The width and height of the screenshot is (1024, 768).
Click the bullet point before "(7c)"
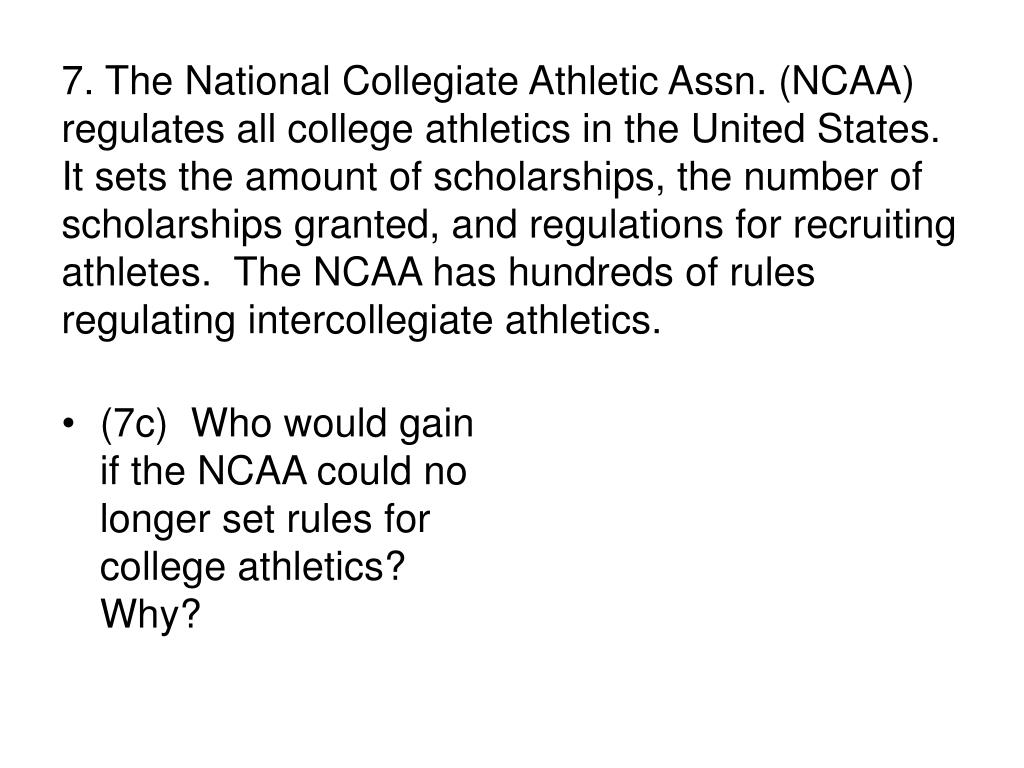click(68, 424)
